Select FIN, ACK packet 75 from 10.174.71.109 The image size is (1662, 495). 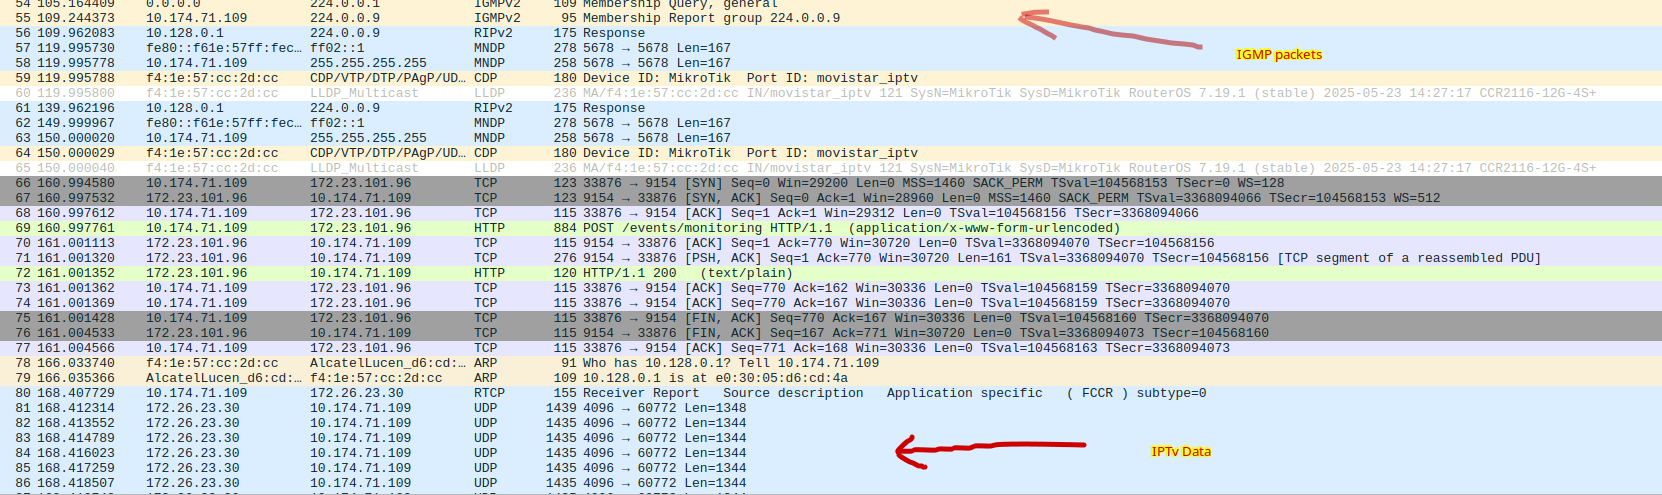pyautogui.click(x=831, y=318)
